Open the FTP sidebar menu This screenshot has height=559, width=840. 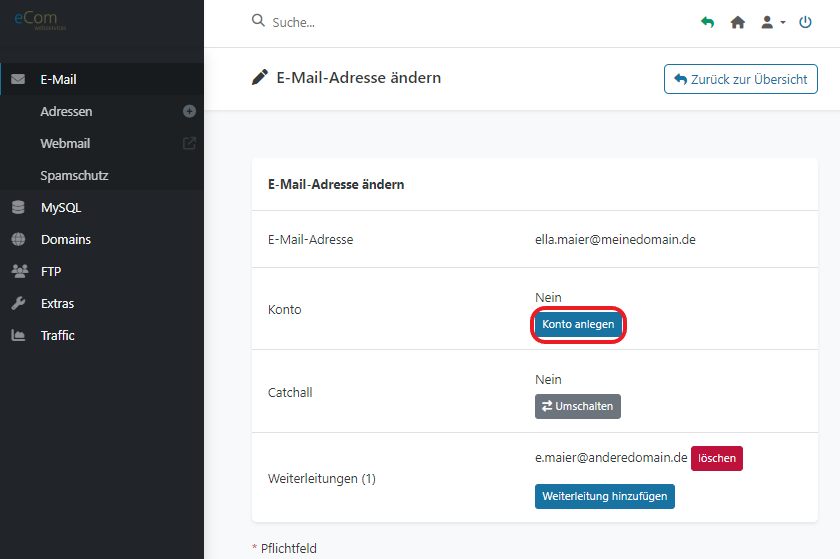pyautogui.click(x=51, y=271)
